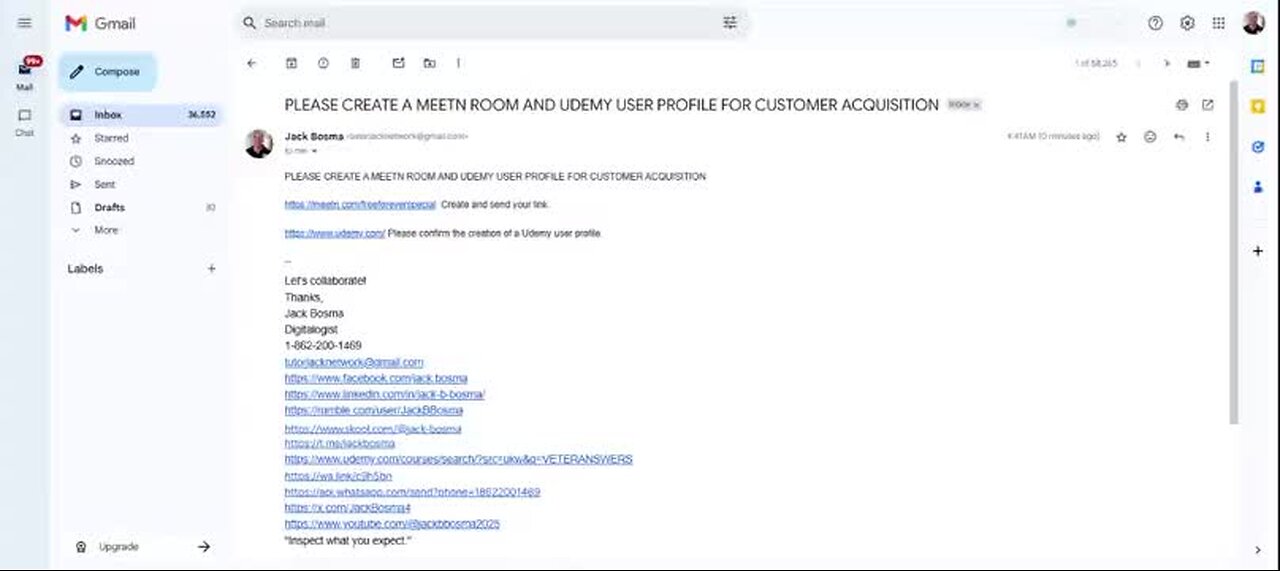Click the Compose button

[107, 72]
